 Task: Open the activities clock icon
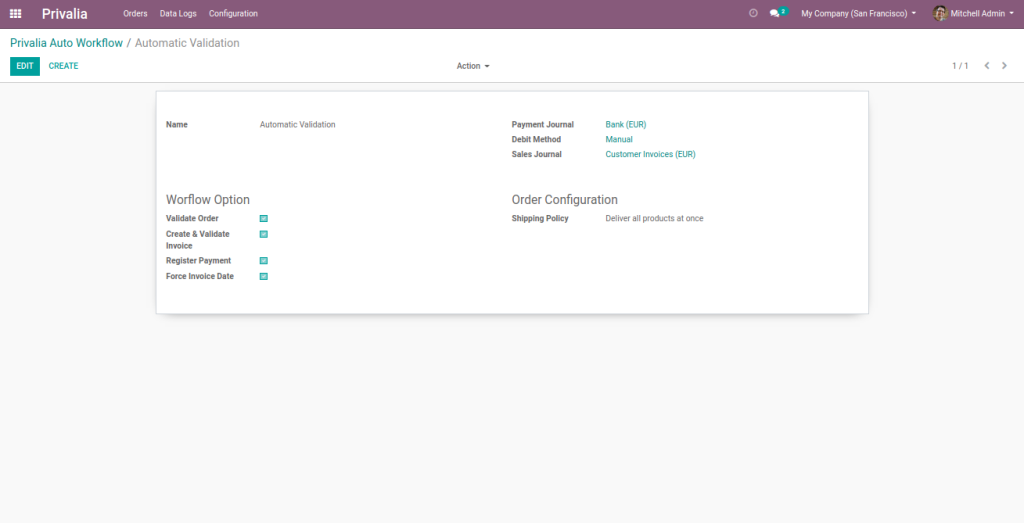click(x=753, y=13)
